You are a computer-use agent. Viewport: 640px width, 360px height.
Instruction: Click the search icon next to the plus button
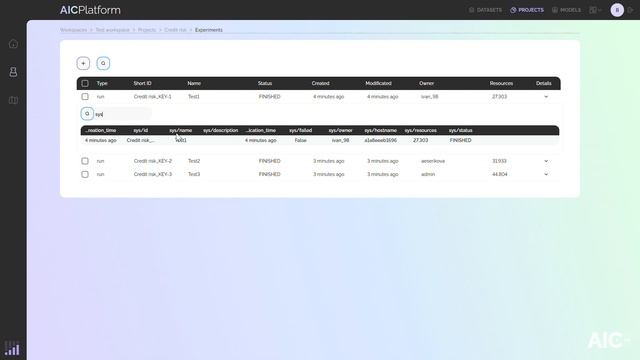tap(103, 63)
